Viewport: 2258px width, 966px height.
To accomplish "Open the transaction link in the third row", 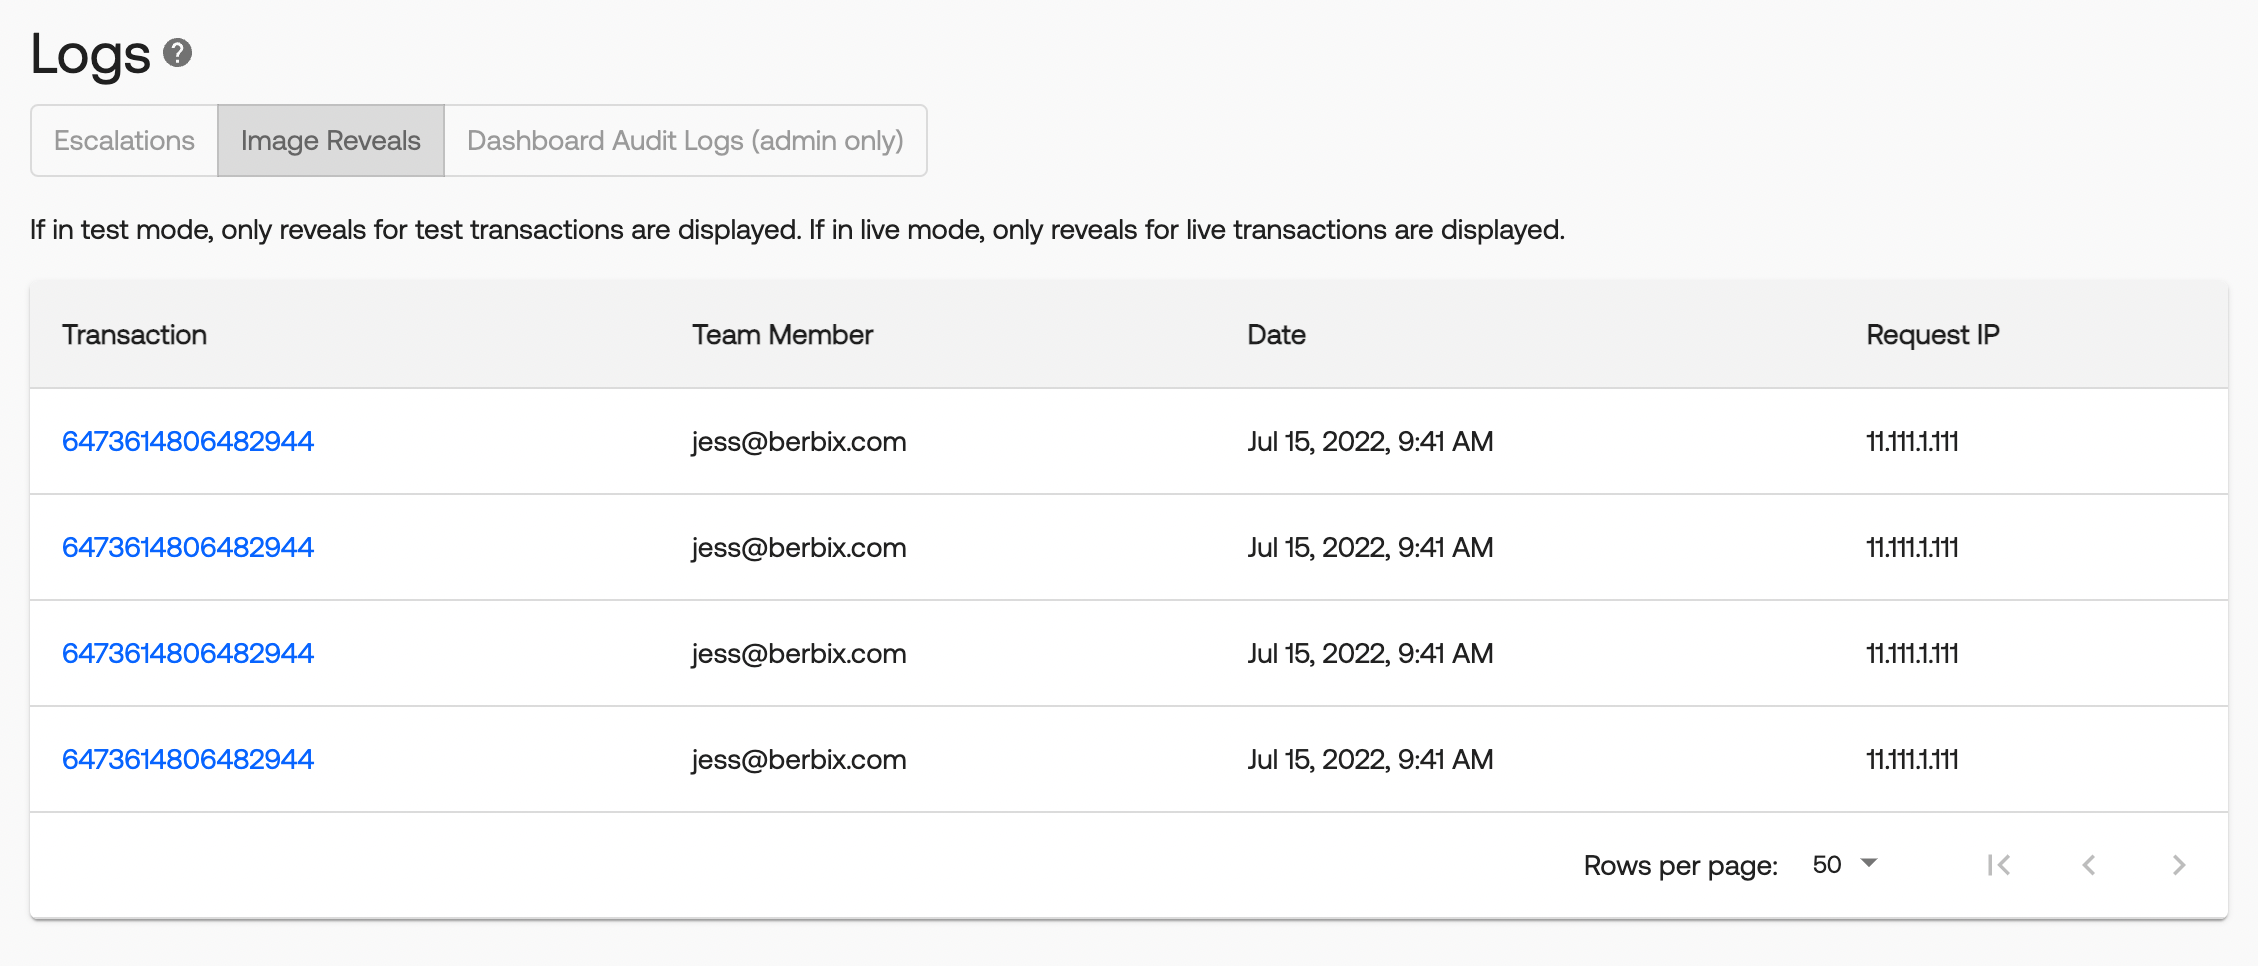I will click(188, 653).
